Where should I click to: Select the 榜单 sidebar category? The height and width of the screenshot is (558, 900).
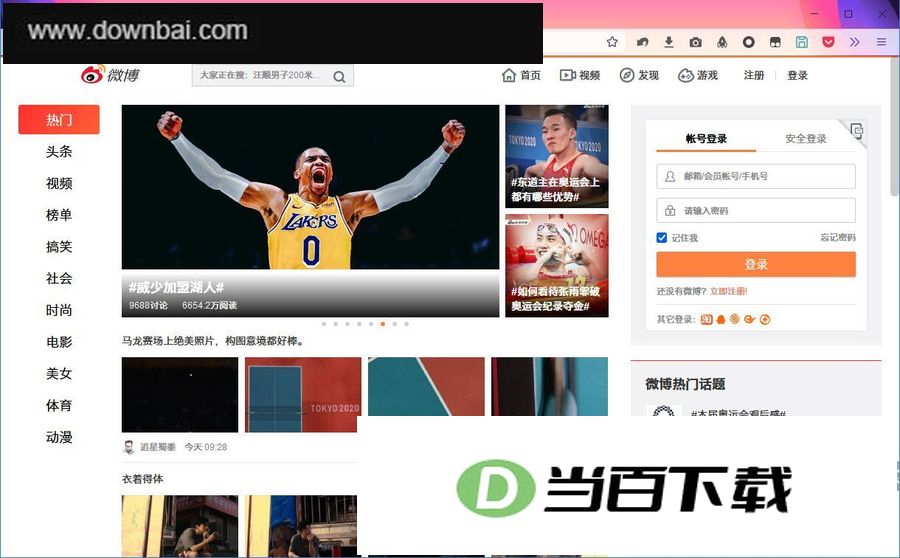[x=59, y=215]
